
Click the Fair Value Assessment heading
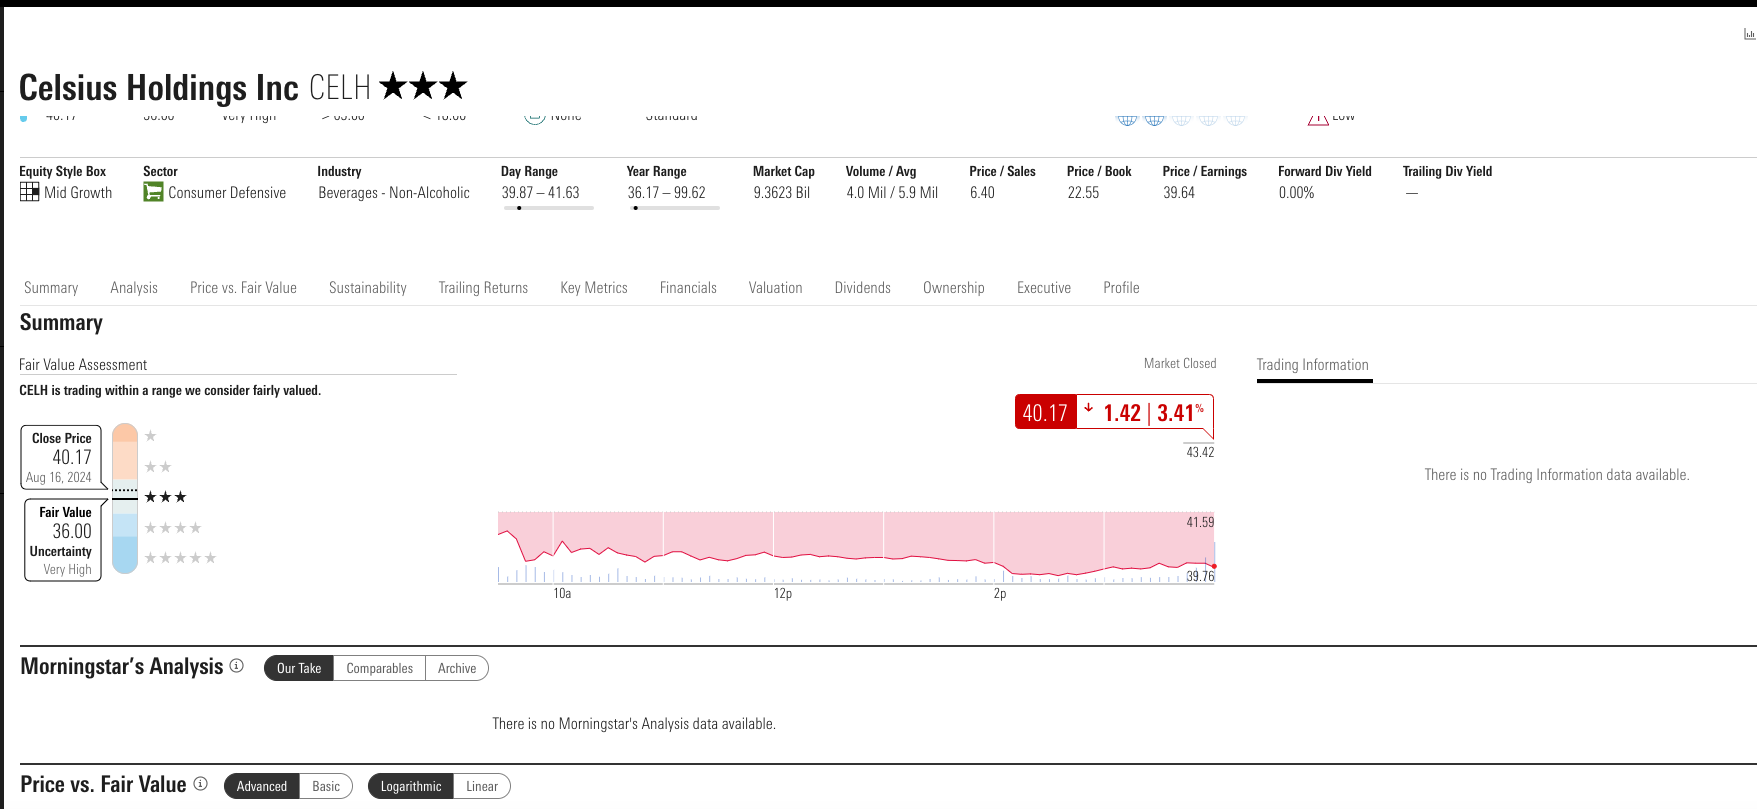(83, 365)
